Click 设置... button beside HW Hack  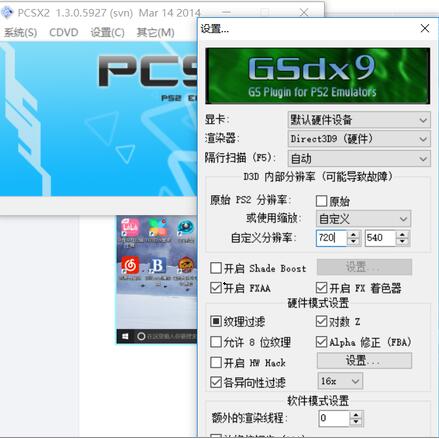364,361
